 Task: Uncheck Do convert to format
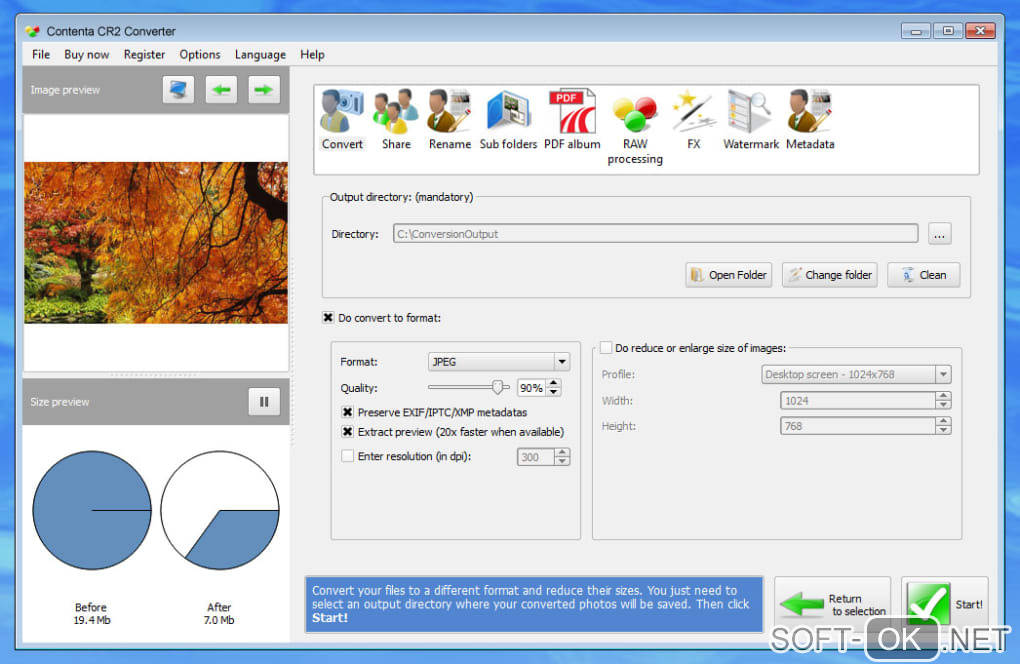point(328,318)
